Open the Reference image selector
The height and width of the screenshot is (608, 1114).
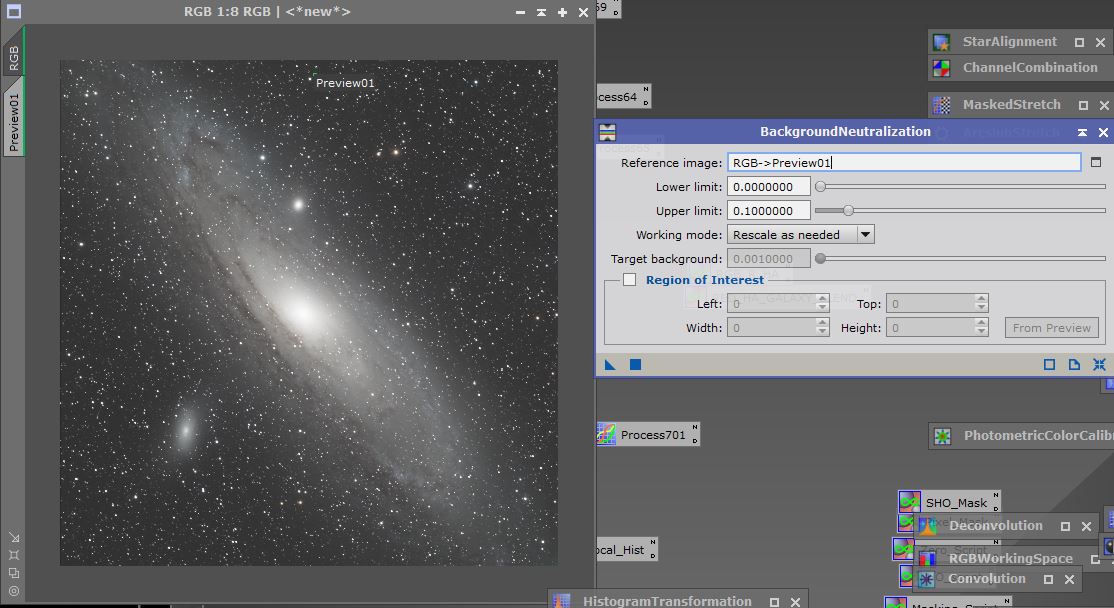(x=1095, y=161)
